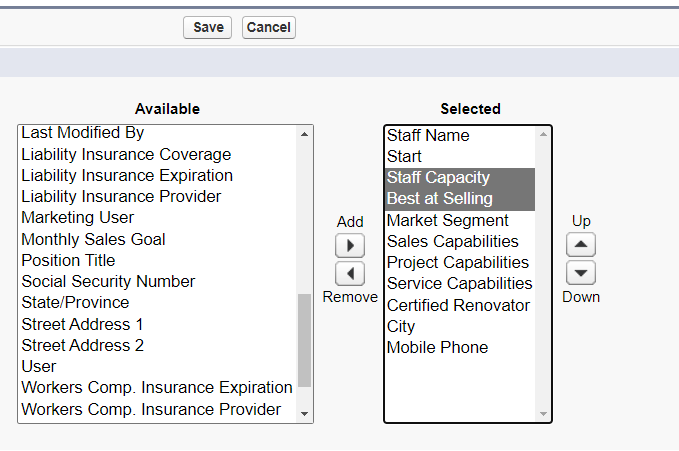679x451 pixels.
Task: Select Monthly Sales Goal field
Action: (94, 240)
